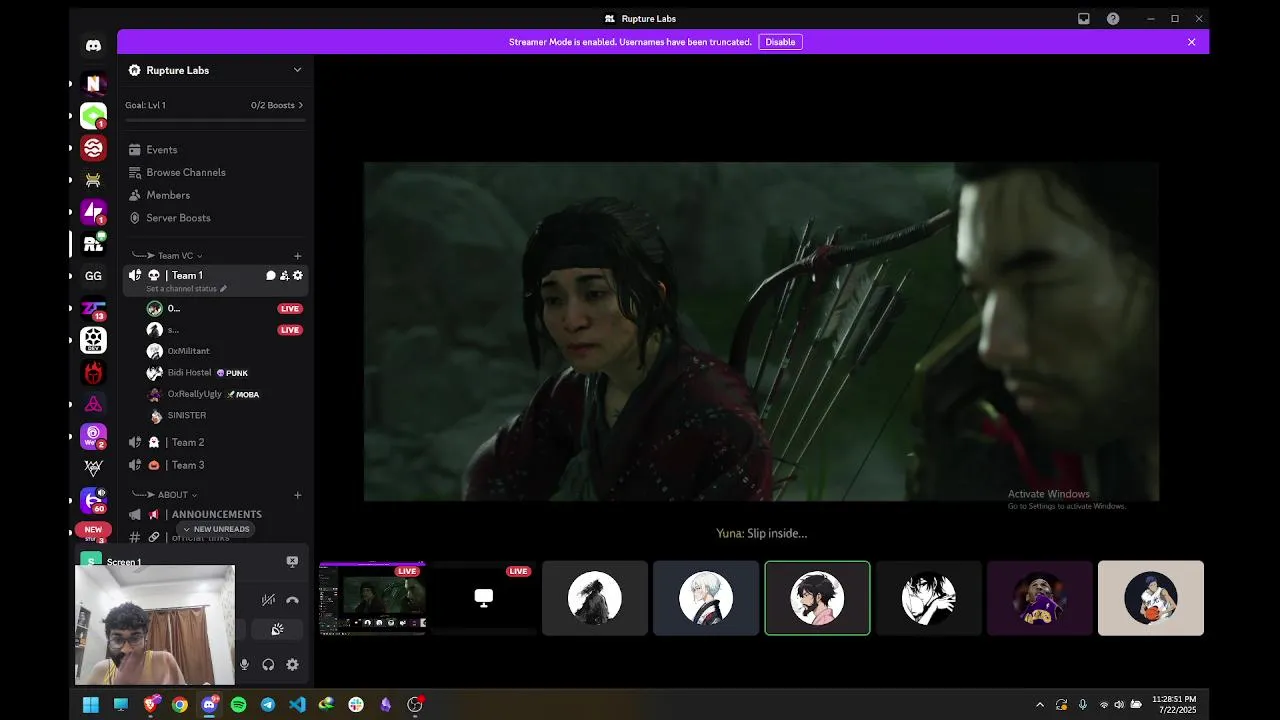
Task: Stop streaming Screen 1
Action: coord(292,561)
